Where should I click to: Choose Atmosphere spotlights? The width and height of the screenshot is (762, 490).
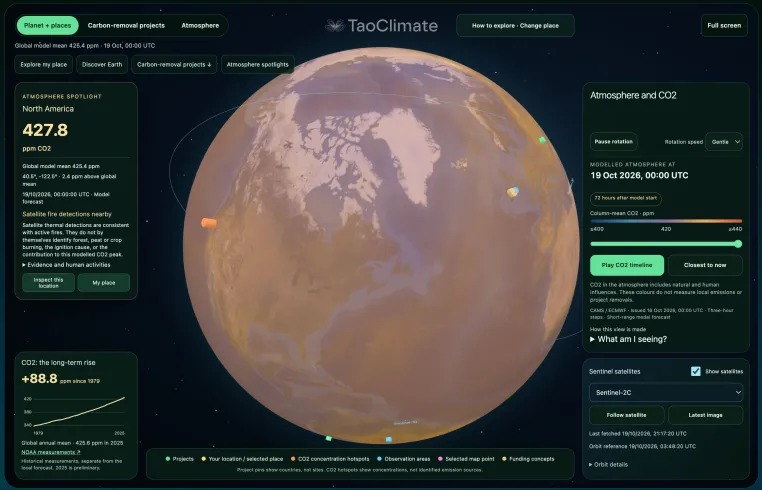(258, 64)
